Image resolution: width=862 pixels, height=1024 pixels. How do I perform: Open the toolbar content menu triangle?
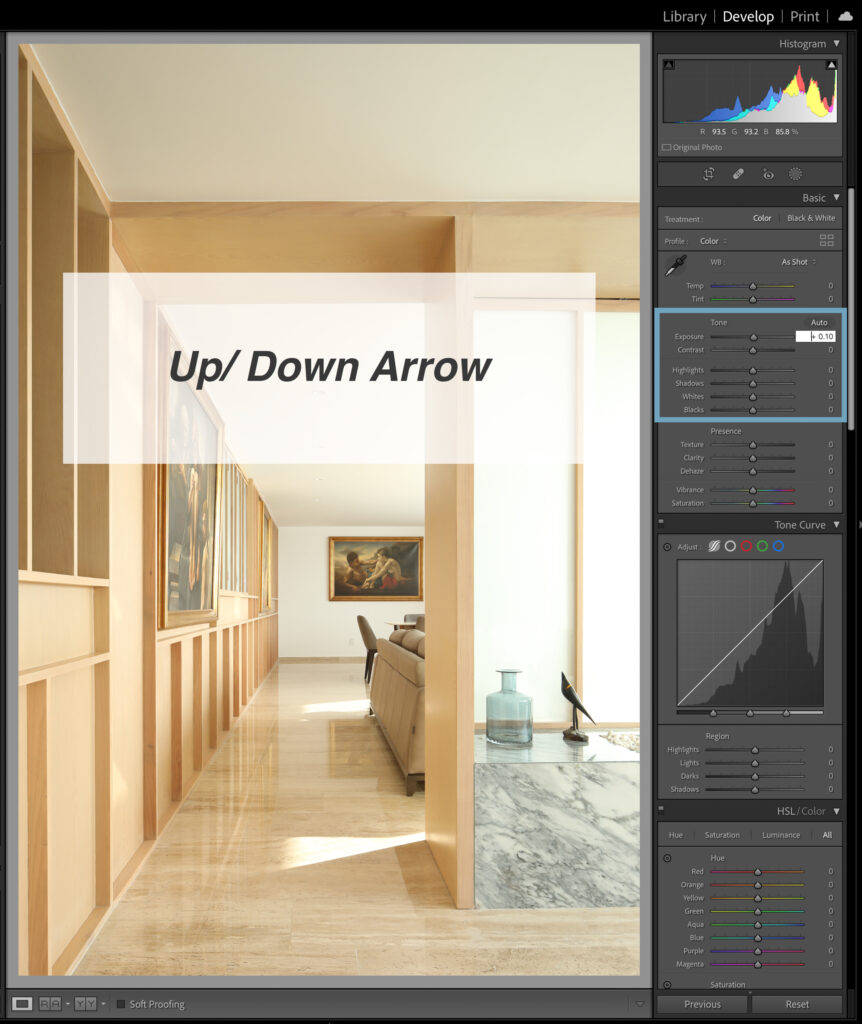[640, 1004]
